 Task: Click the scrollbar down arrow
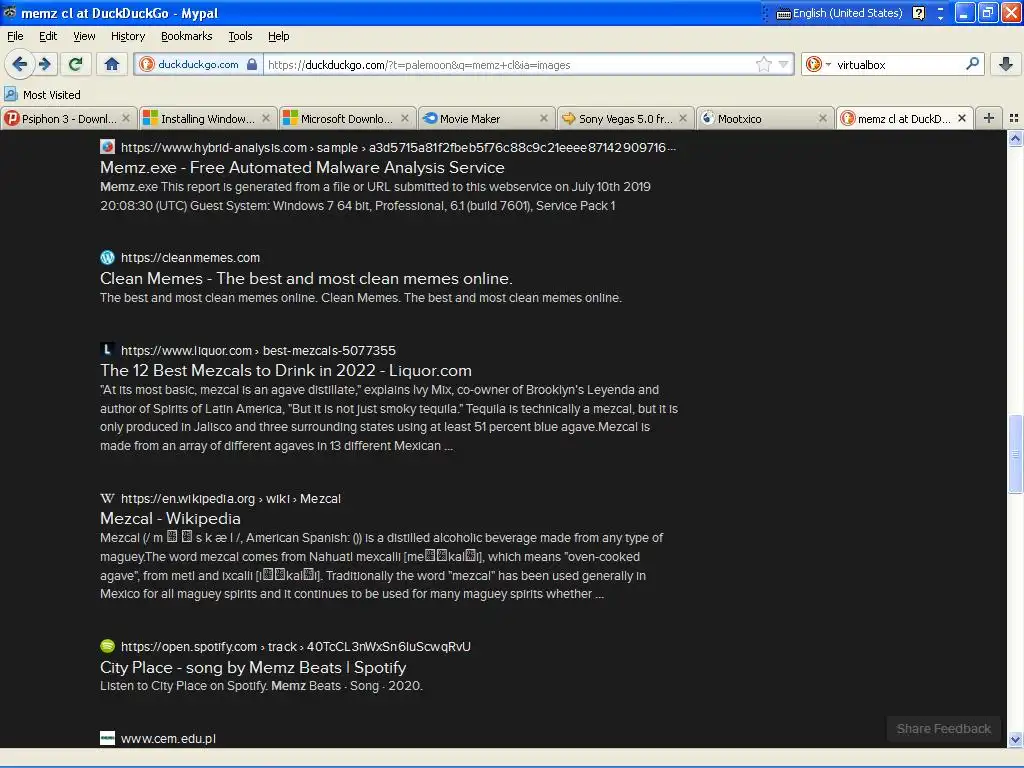click(x=1015, y=740)
